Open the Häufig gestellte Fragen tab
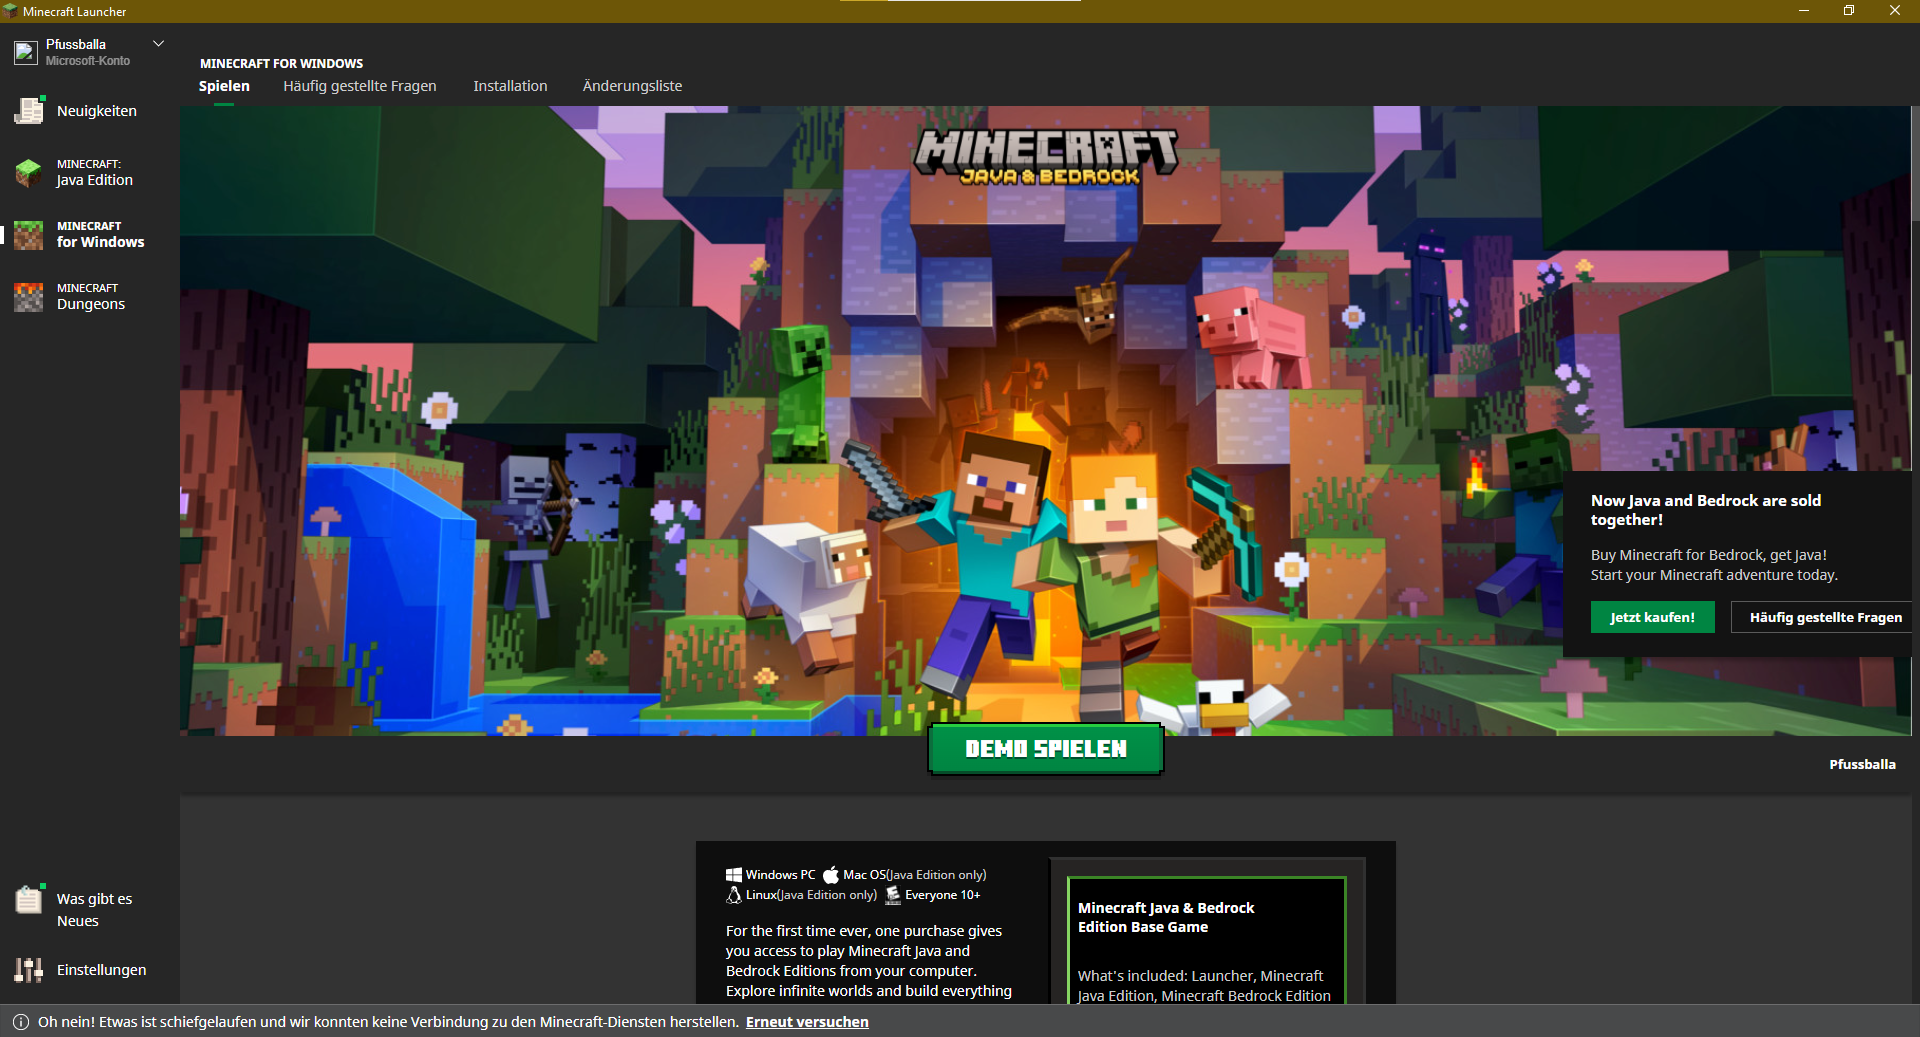Screen dimensions: 1920x1037 tap(359, 86)
